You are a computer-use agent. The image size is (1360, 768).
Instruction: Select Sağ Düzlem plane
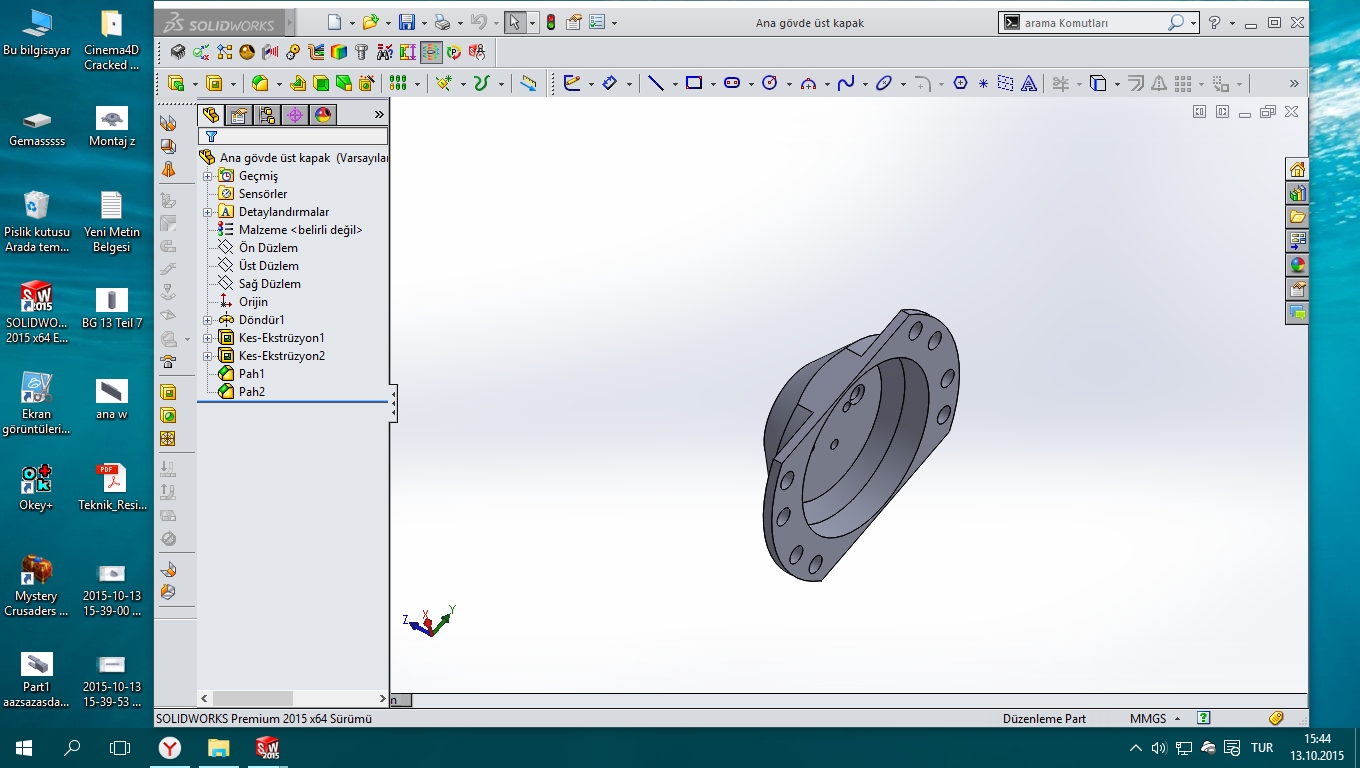coord(270,284)
